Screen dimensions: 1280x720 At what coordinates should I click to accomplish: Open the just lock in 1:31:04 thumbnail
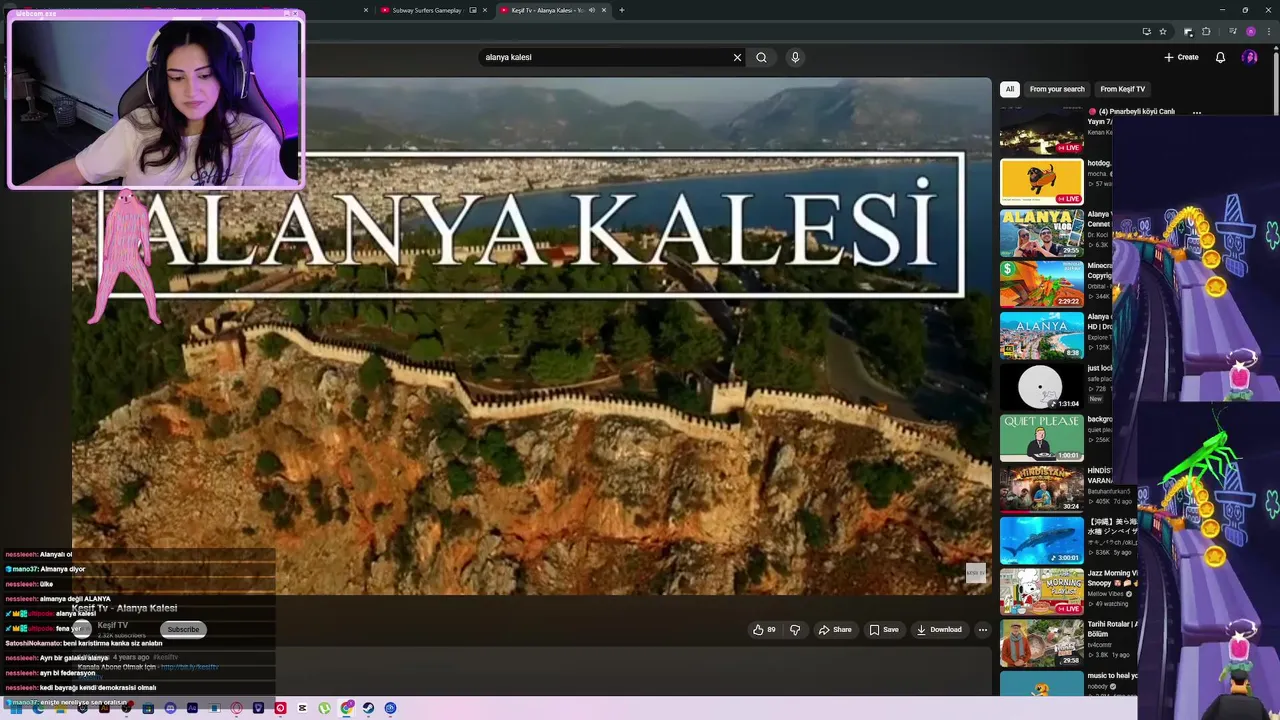coord(1041,386)
